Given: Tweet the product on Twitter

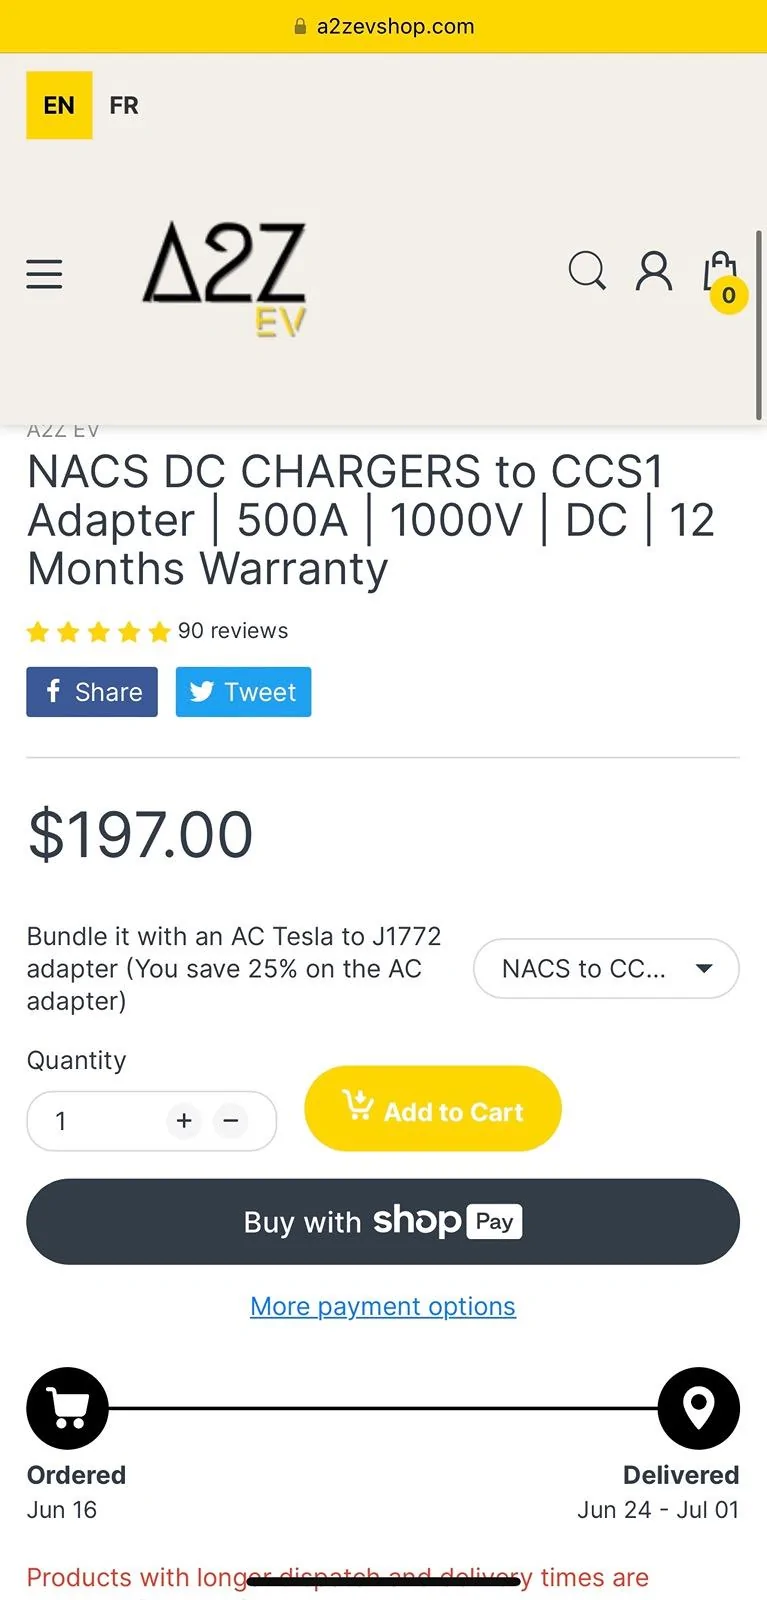Looking at the screenshot, I should (x=243, y=692).
